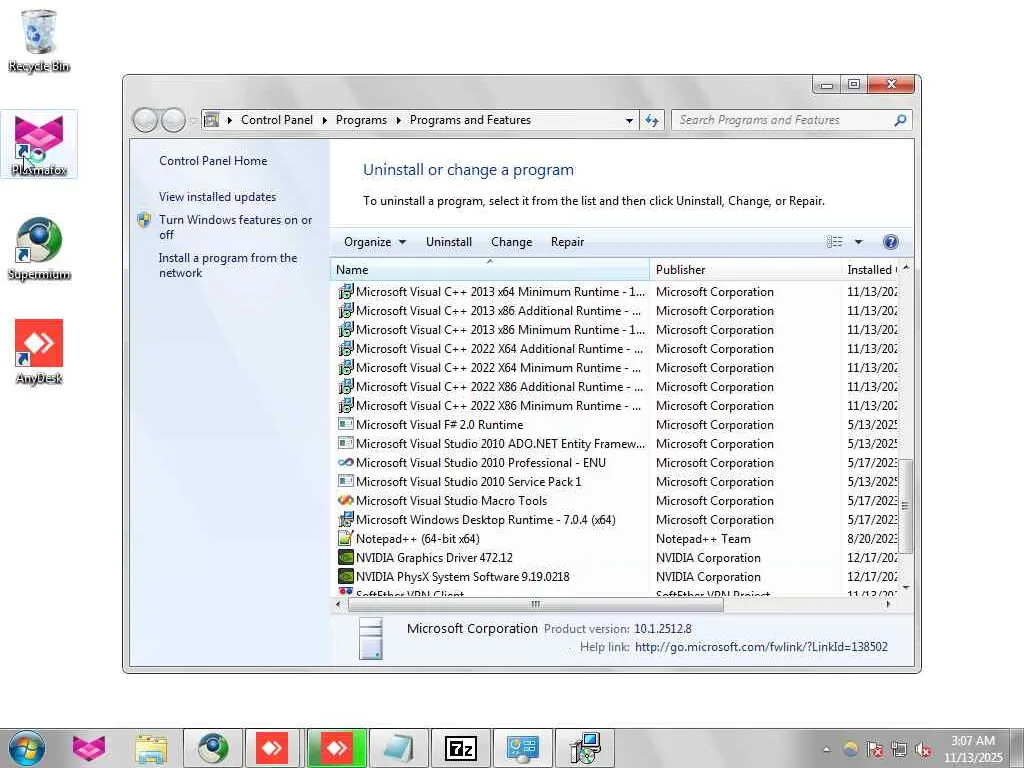Open the File Explorer taskbar icon

151,748
